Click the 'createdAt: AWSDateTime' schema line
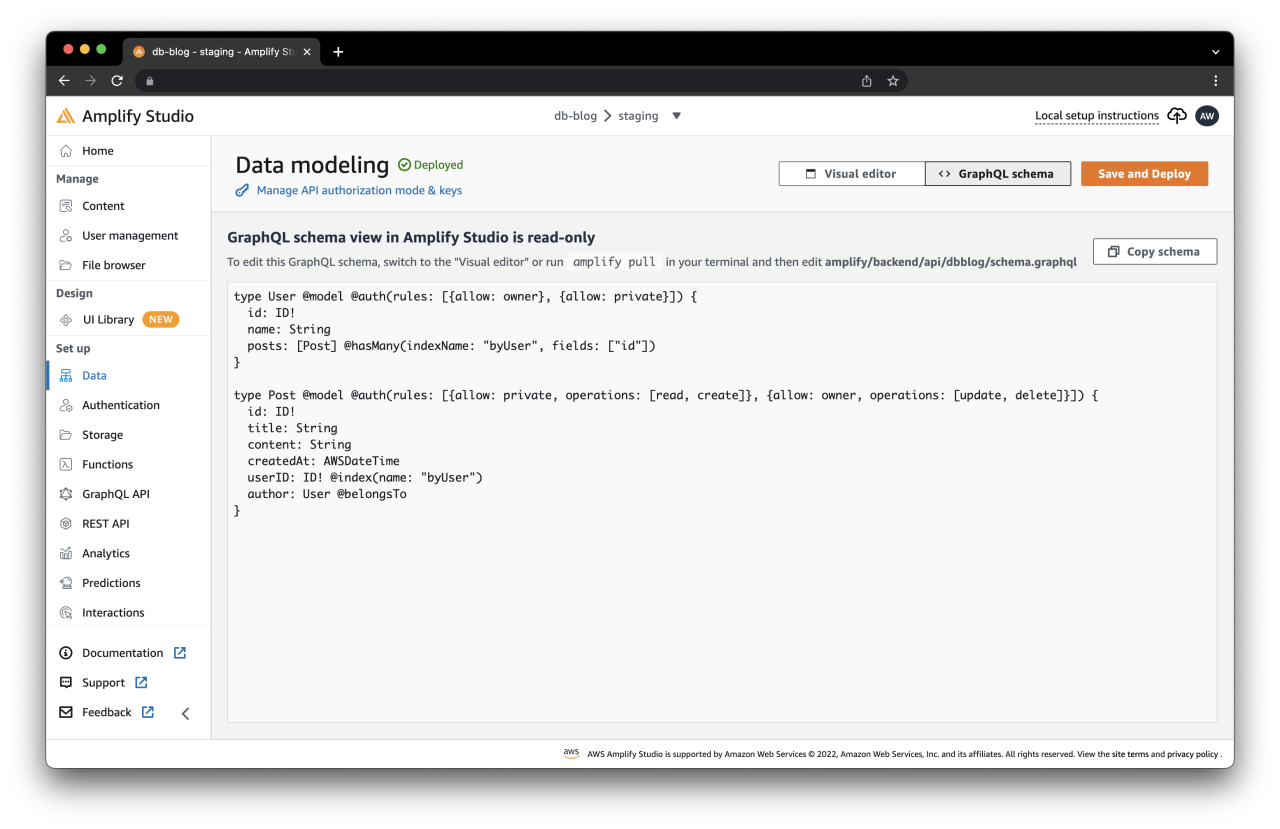 (x=323, y=461)
